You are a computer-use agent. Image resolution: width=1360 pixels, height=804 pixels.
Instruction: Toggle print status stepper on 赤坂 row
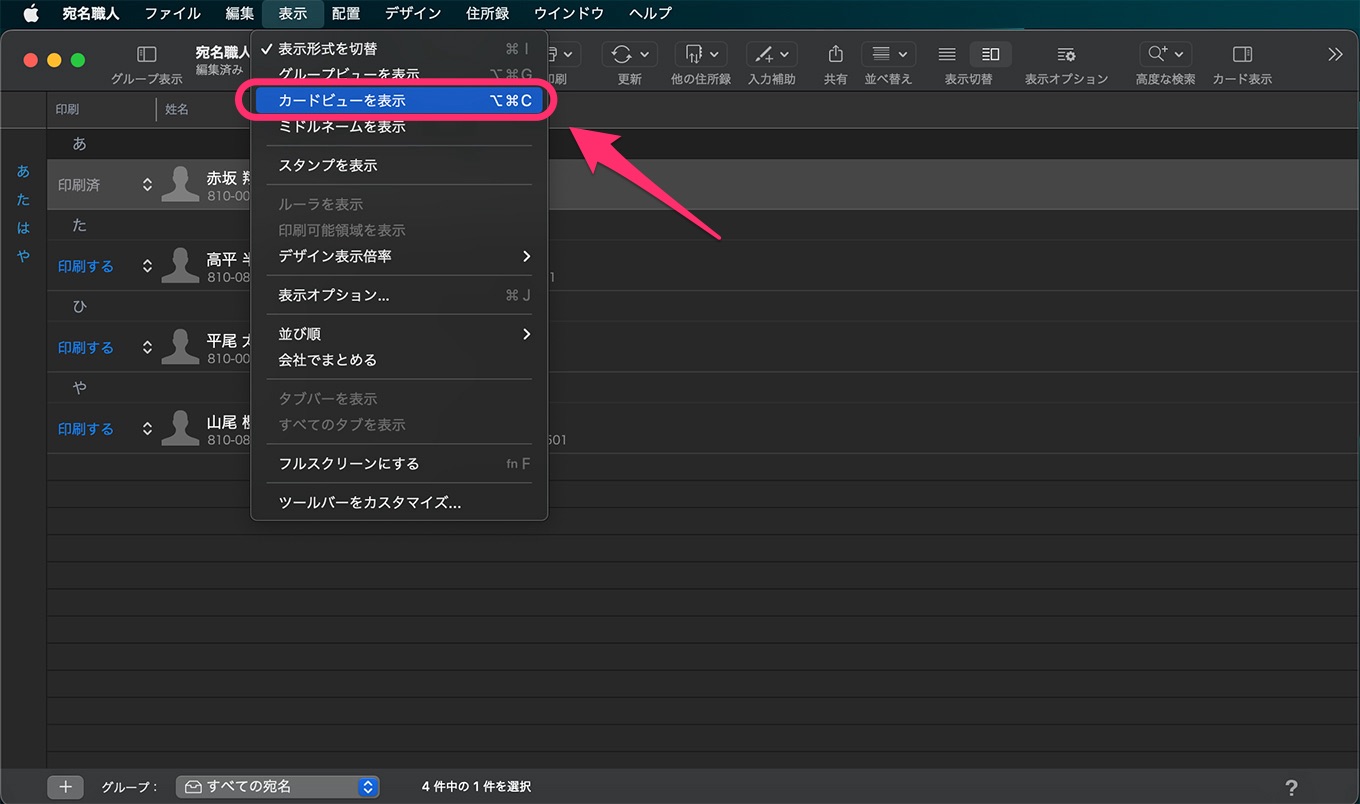(x=147, y=185)
